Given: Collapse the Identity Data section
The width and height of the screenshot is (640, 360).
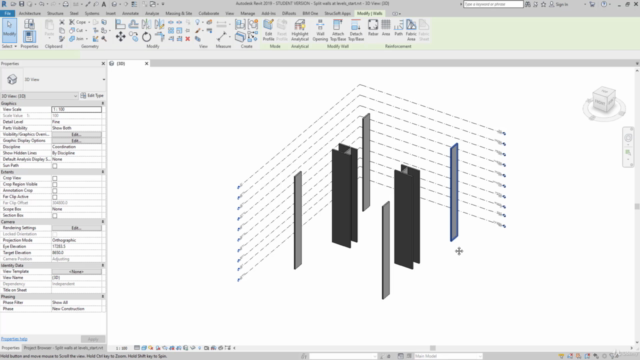Looking at the screenshot, I should pyautogui.click(x=103, y=266).
